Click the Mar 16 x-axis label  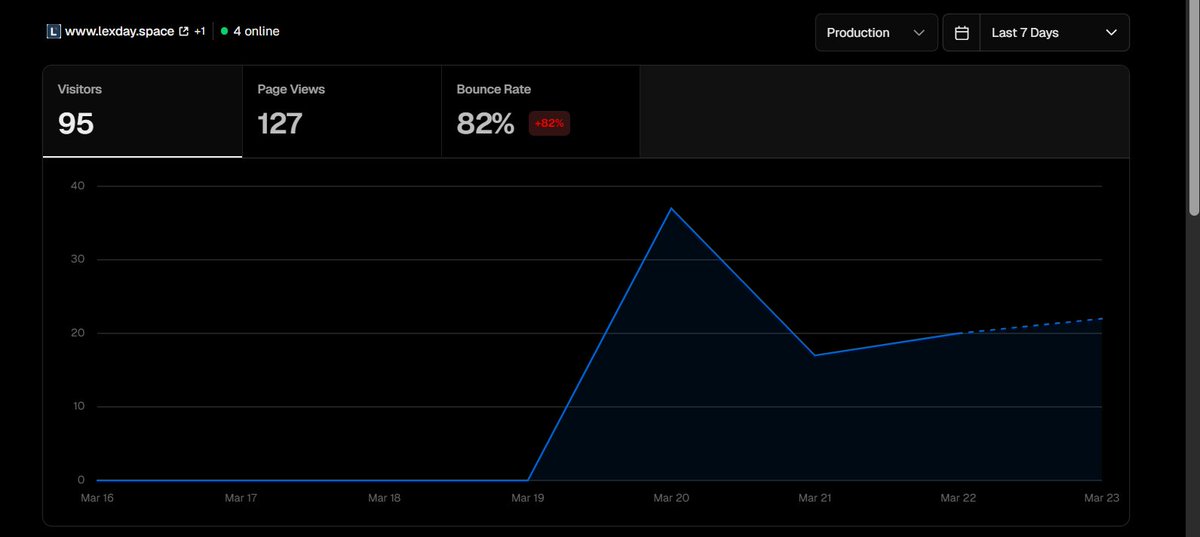coord(97,497)
